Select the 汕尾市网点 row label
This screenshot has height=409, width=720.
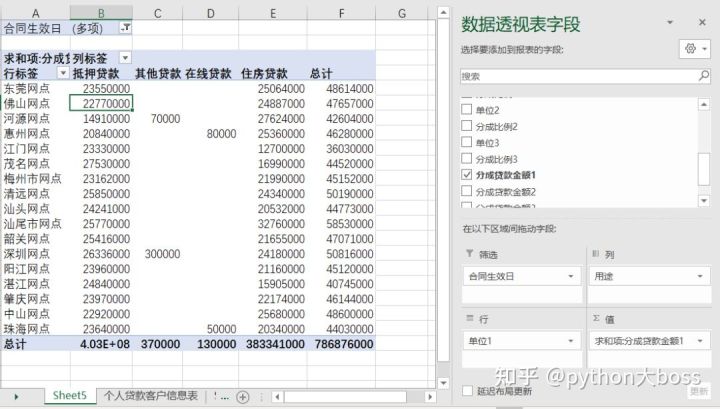tap(35, 224)
